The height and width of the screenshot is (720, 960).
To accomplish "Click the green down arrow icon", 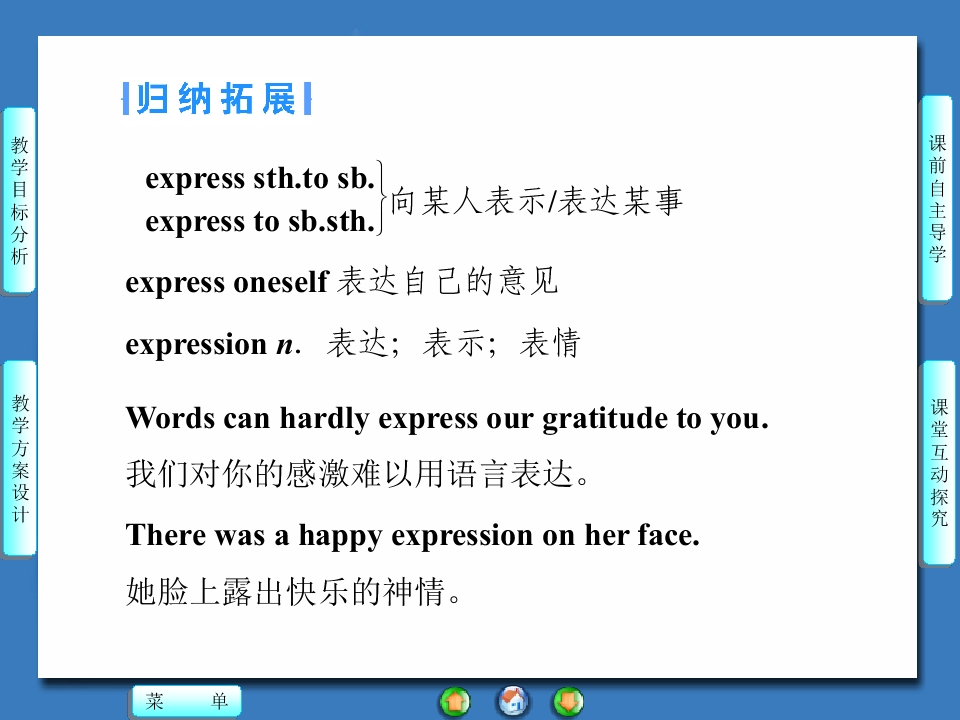I will pos(568,702).
